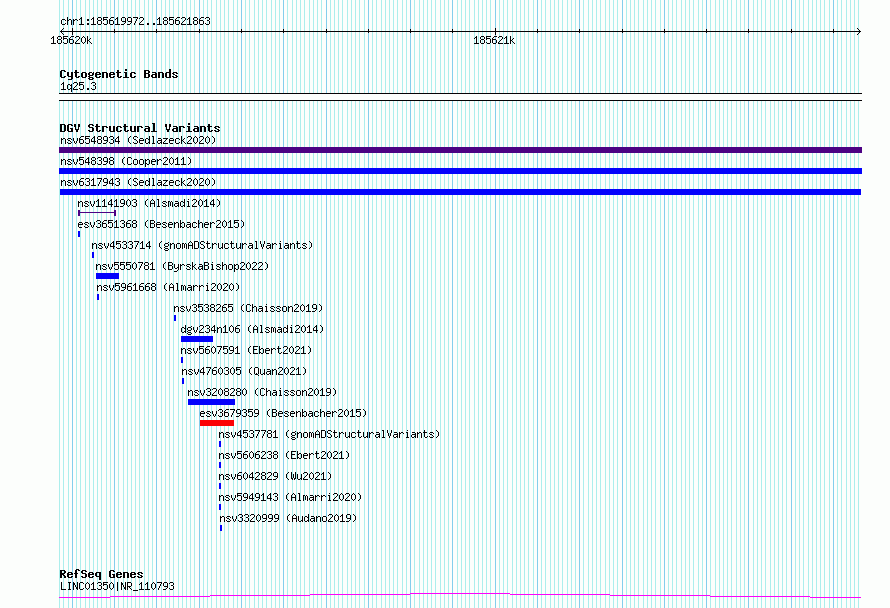Click the ruler's right arrow end
This screenshot has width=890, height=608.
[x=859, y=31]
